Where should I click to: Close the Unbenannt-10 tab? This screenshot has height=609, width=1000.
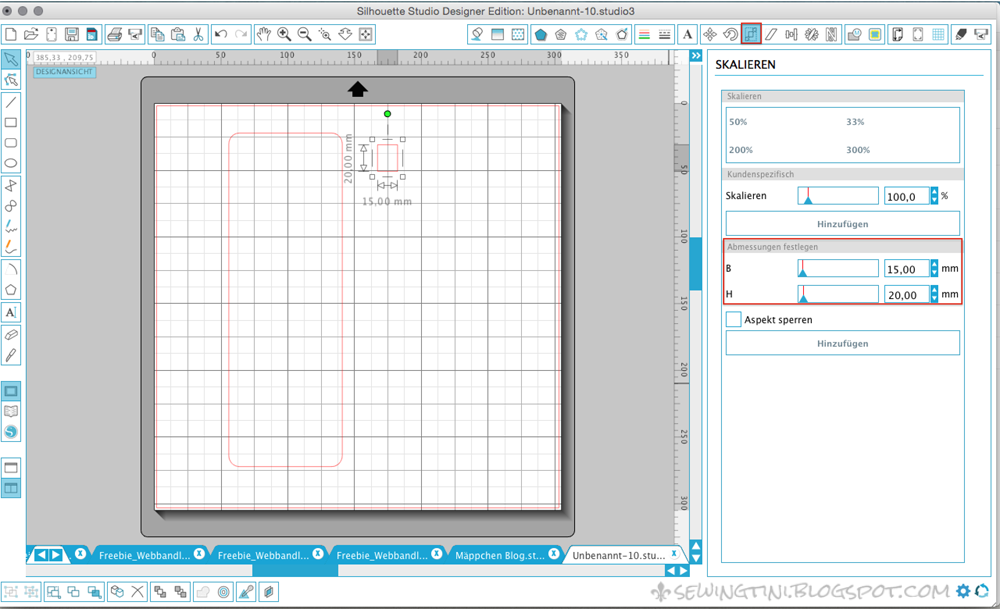point(674,554)
